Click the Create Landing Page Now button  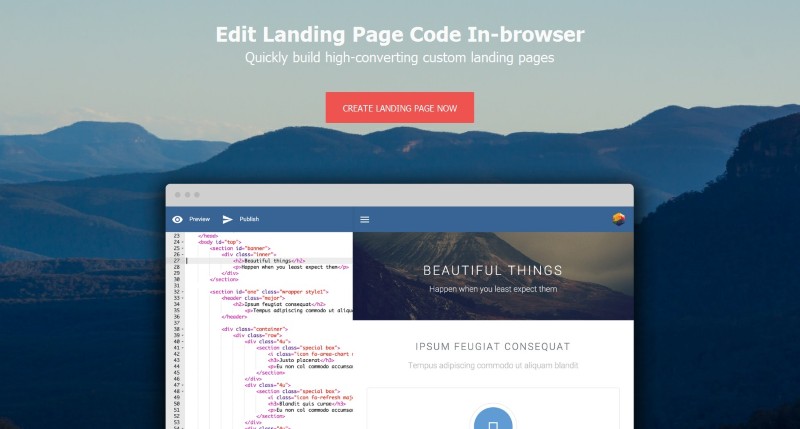point(399,108)
